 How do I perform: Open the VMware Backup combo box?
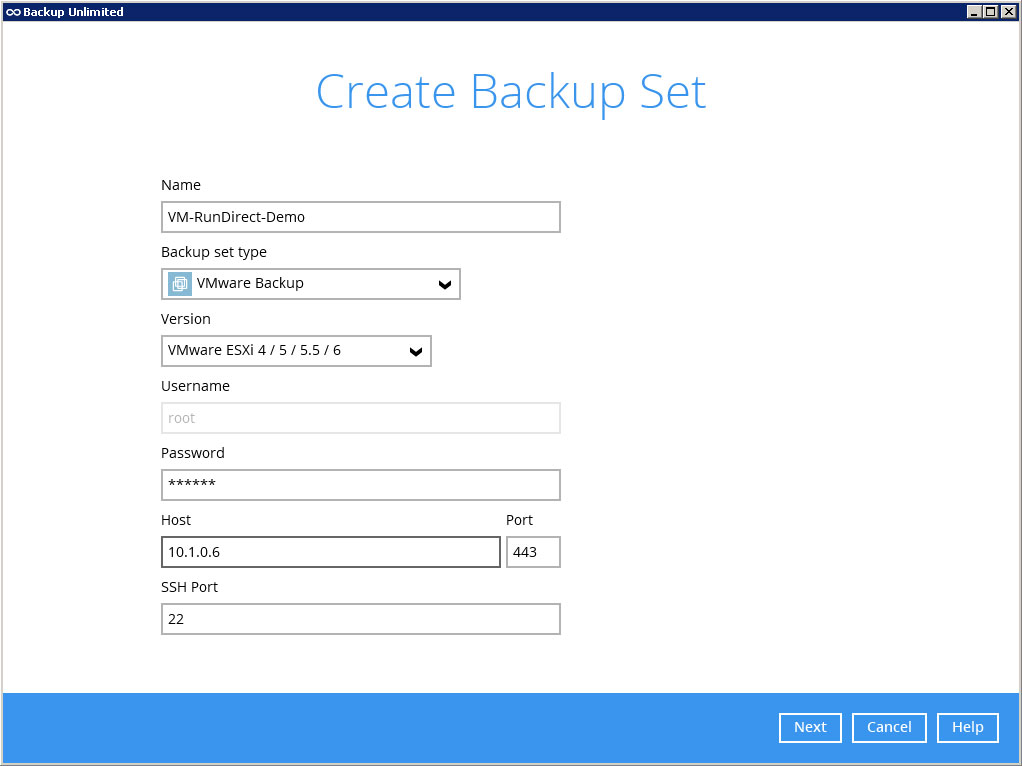point(310,284)
